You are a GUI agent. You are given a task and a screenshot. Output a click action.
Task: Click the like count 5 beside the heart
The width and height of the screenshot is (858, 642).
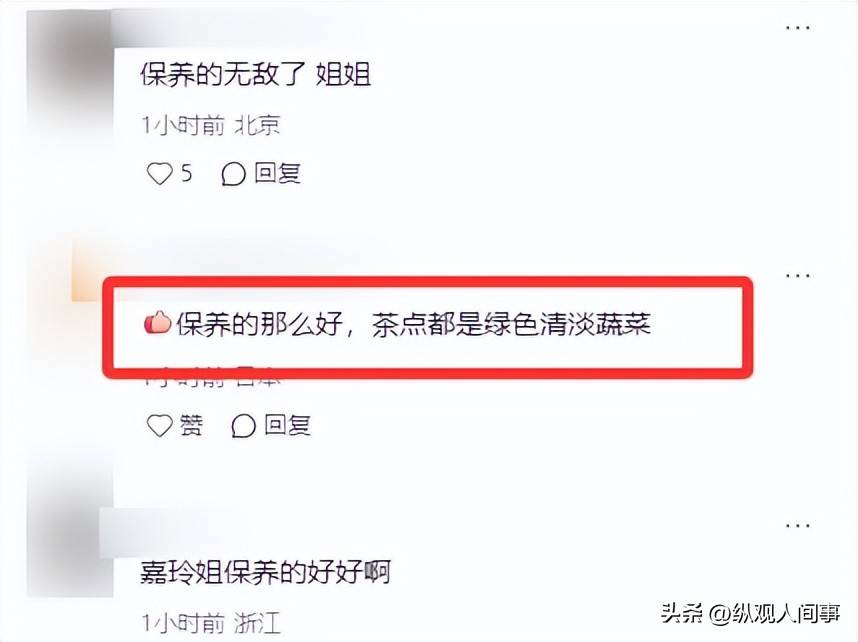tap(187, 173)
